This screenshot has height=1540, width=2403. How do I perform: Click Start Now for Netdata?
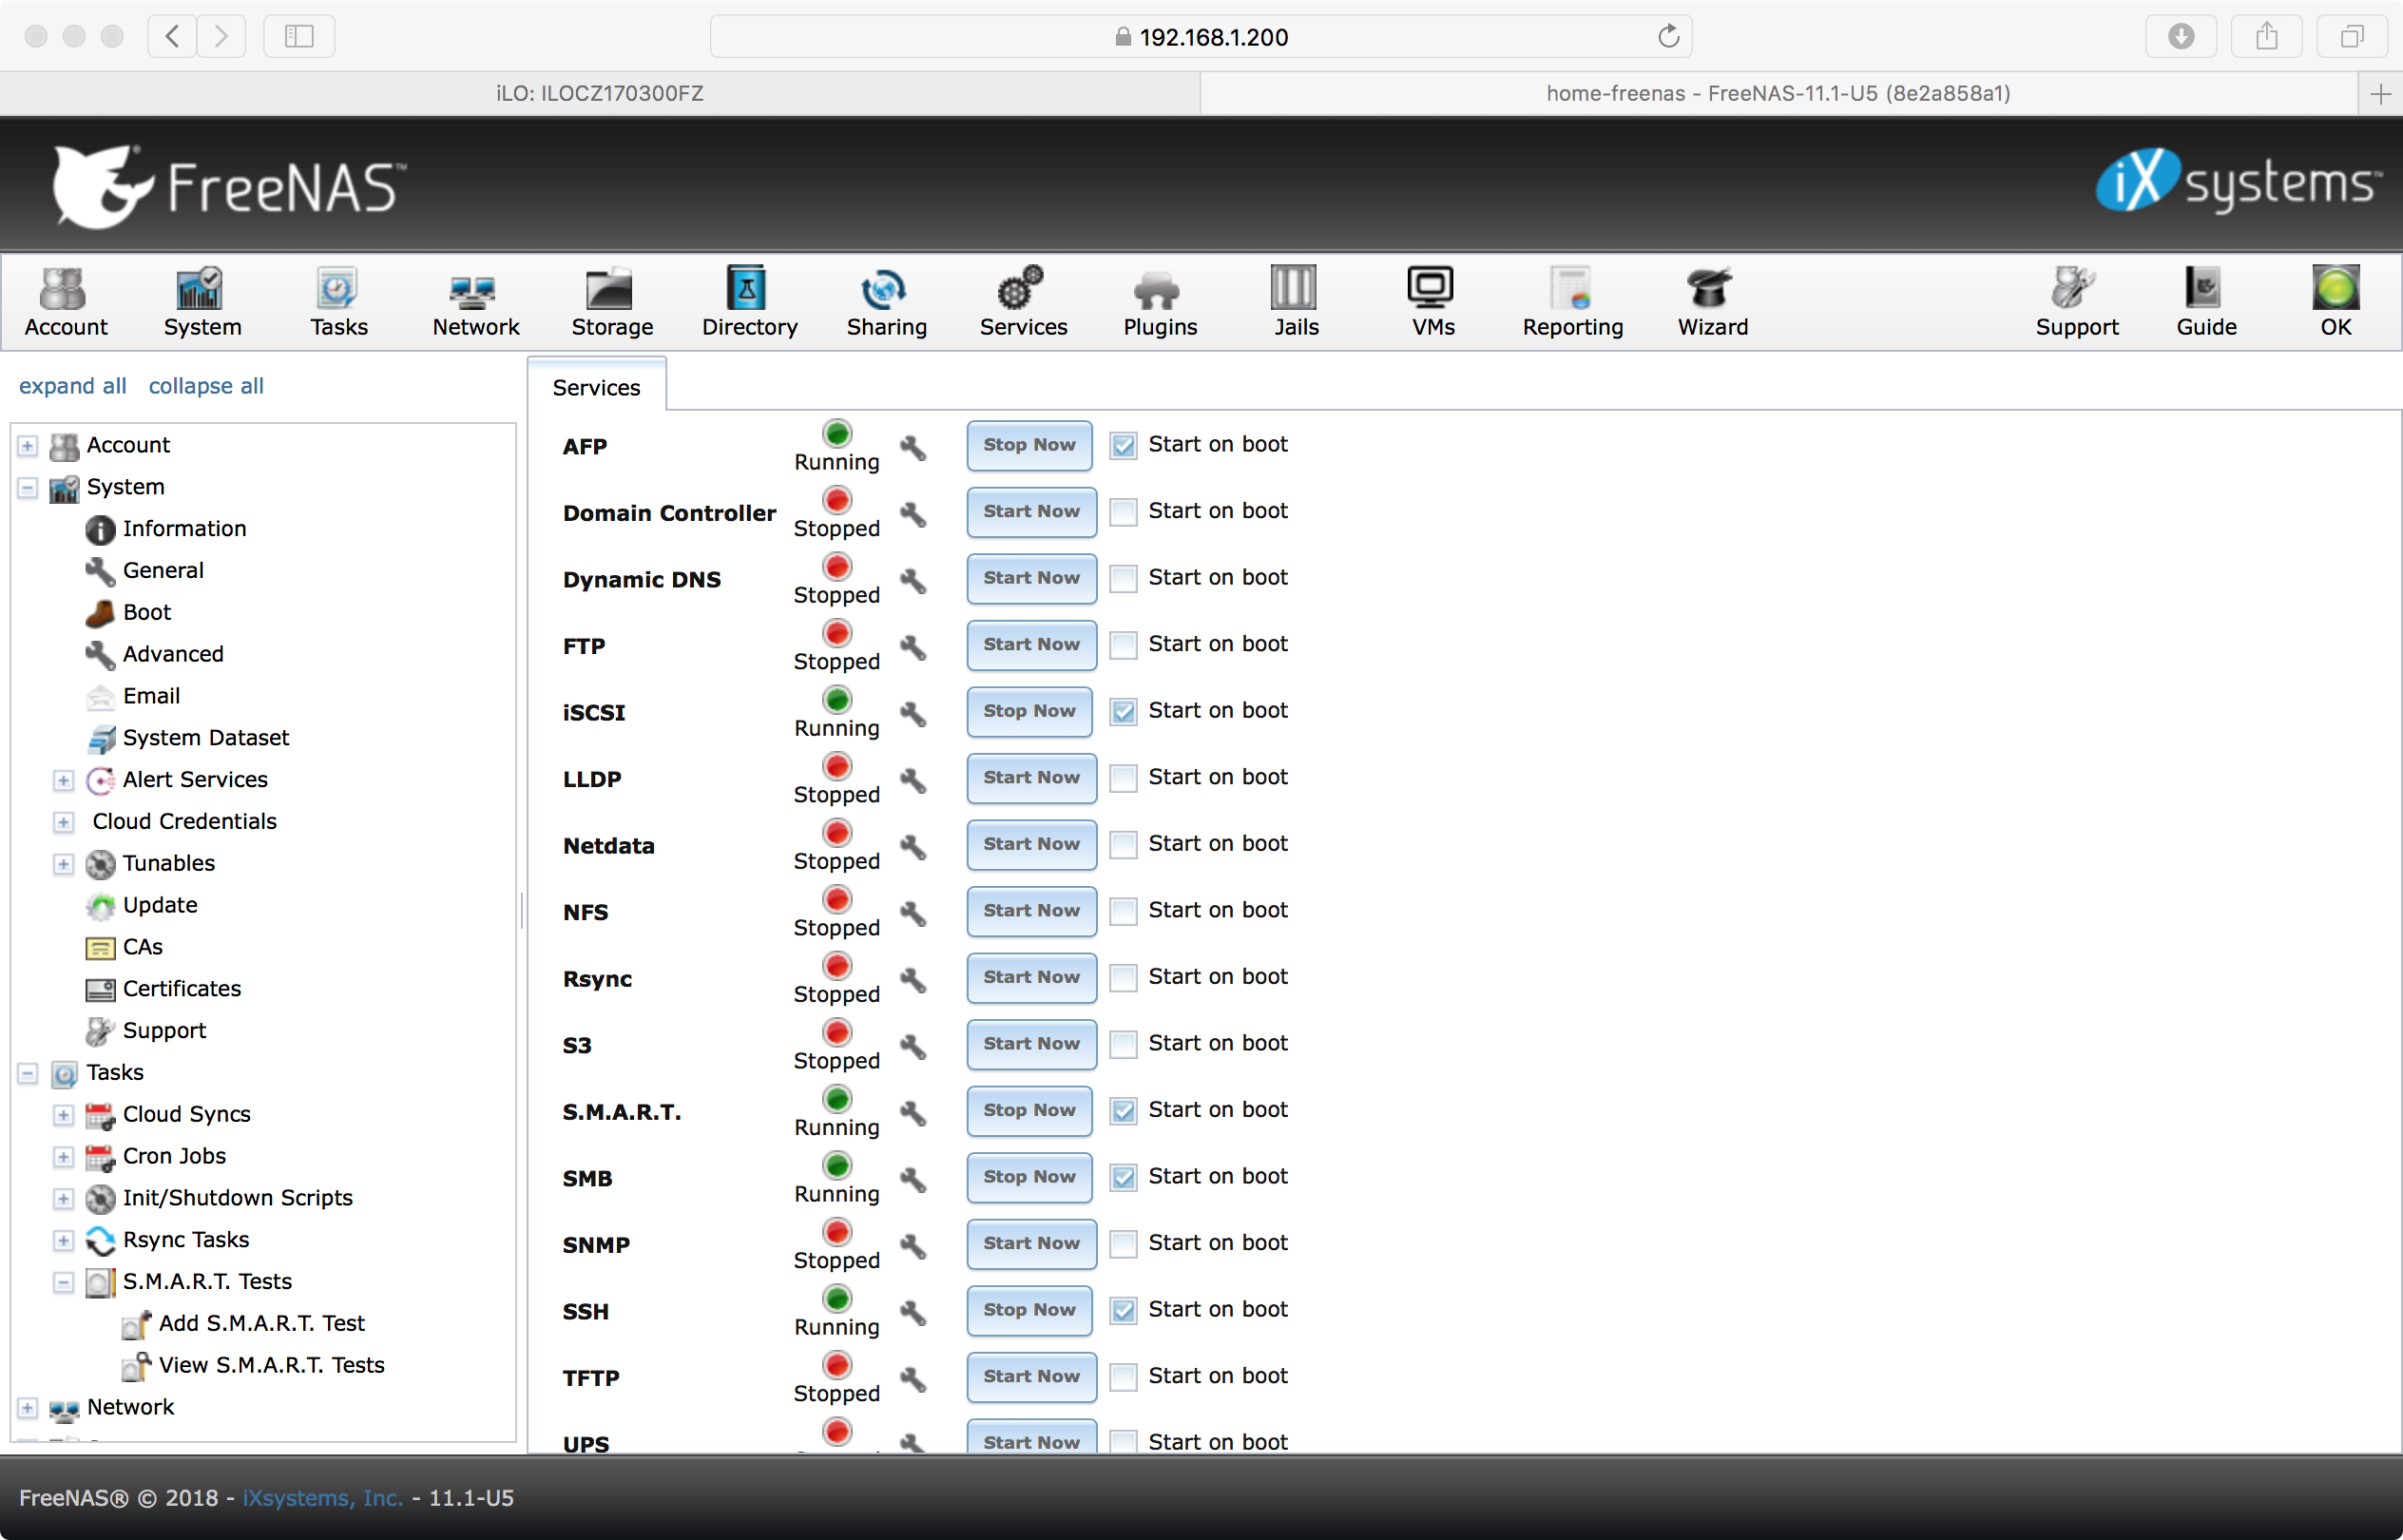pyautogui.click(x=1031, y=844)
